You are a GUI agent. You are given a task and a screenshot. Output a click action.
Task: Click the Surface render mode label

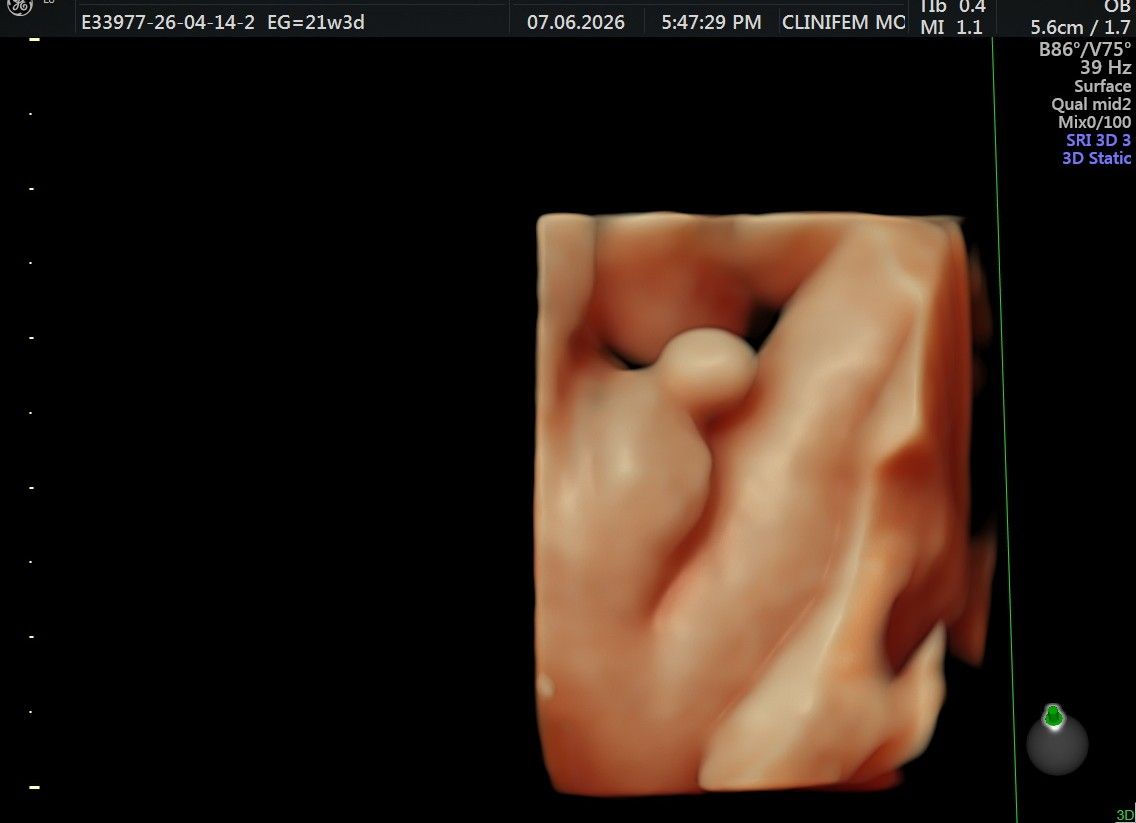pyautogui.click(x=1103, y=85)
